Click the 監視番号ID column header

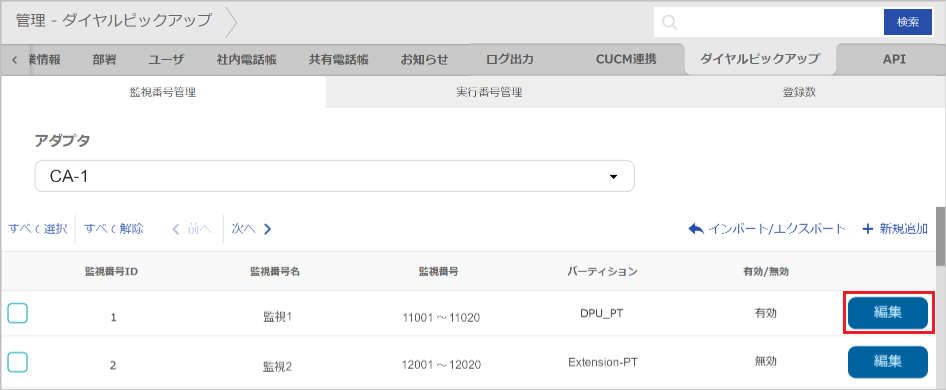(x=112, y=271)
